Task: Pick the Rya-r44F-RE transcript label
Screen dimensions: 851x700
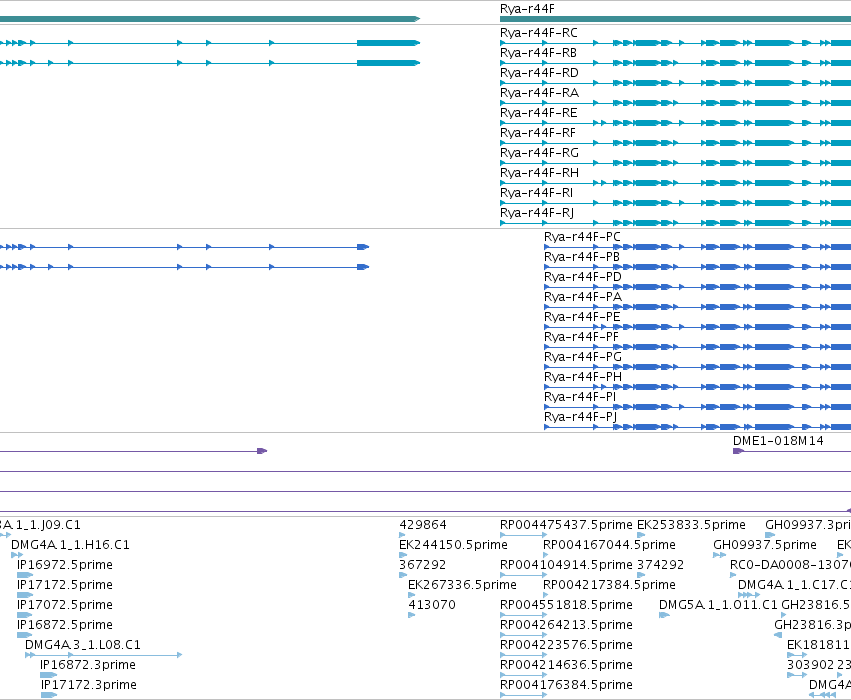Action: click(538, 113)
